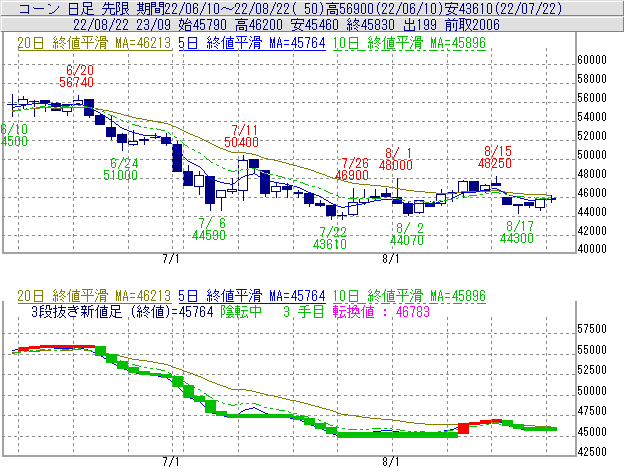Click the red 6/20 56740 peak label
The image size is (624, 475).
pyautogui.click(x=76, y=76)
